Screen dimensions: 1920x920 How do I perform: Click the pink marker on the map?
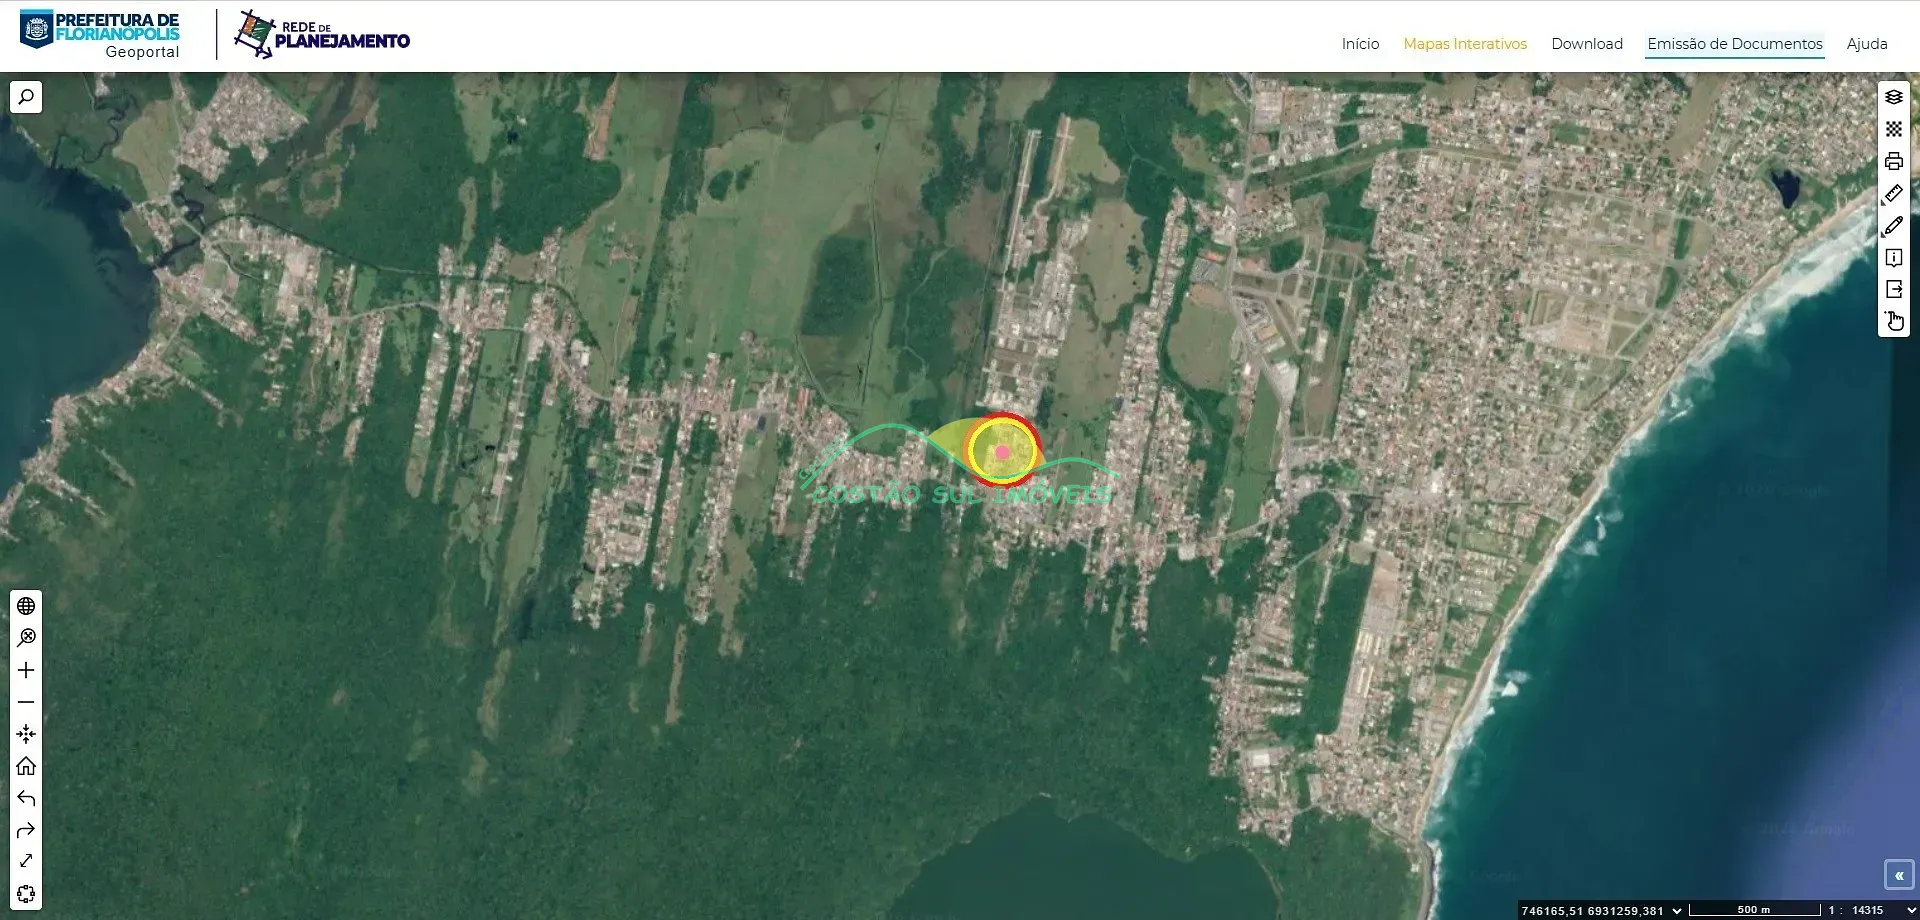coord(1003,452)
